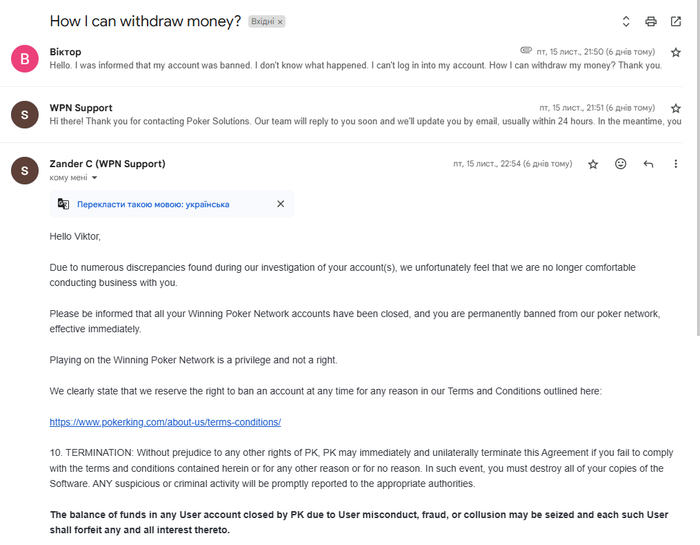Reply to Zander C's message
The width and height of the screenshot is (700, 545).
[x=648, y=164]
